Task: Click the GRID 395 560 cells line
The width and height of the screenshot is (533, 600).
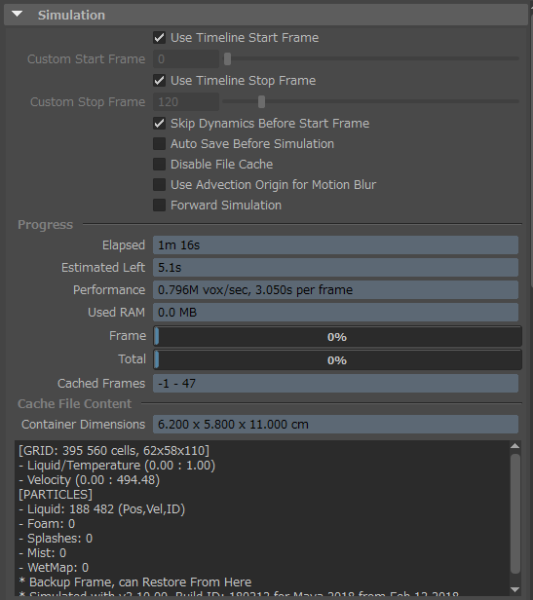Action: 114,451
